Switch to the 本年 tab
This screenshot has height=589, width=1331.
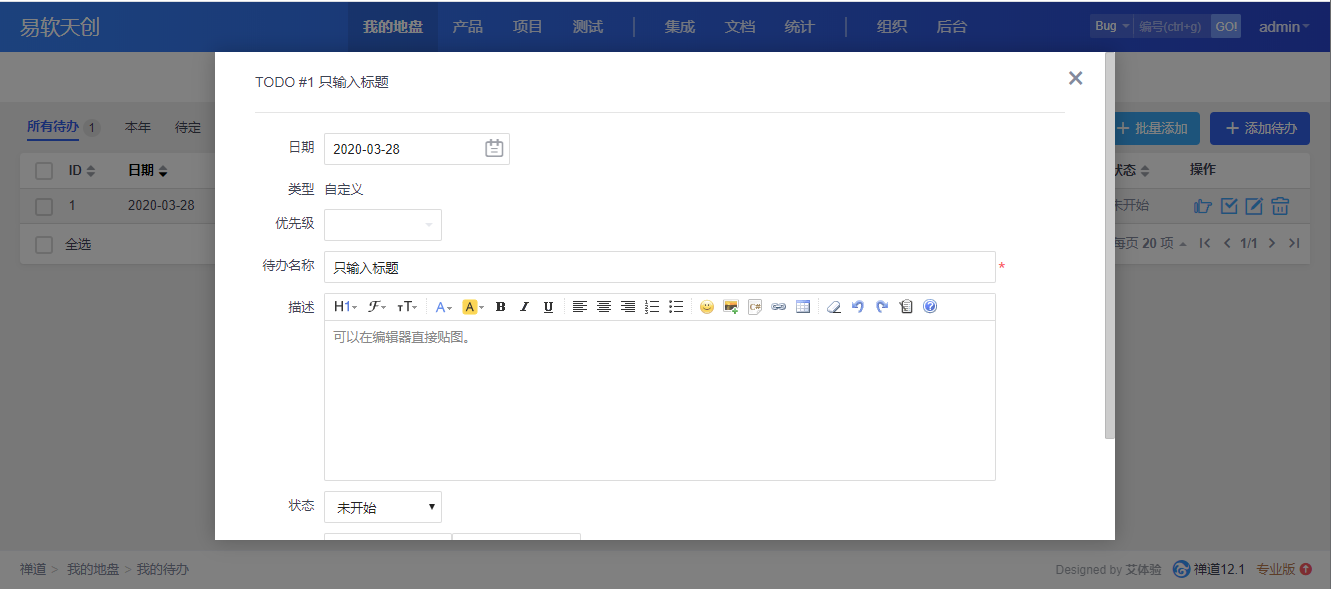(x=138, y=127)
